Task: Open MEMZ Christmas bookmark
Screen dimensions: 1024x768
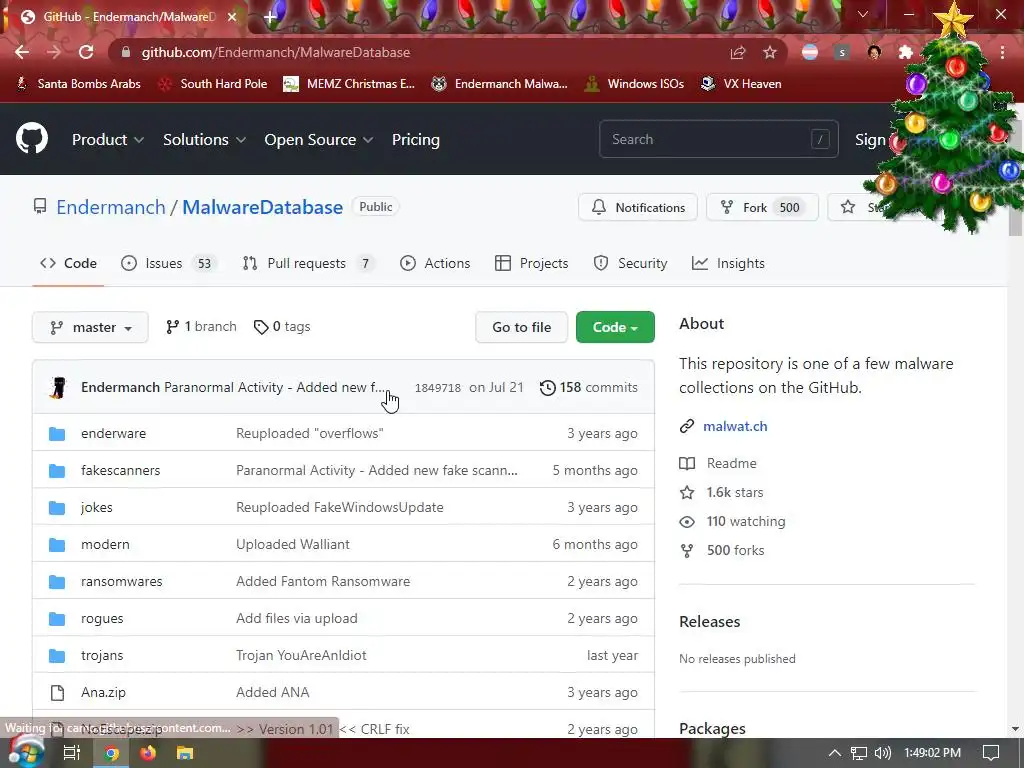Action: pos(349,84)
